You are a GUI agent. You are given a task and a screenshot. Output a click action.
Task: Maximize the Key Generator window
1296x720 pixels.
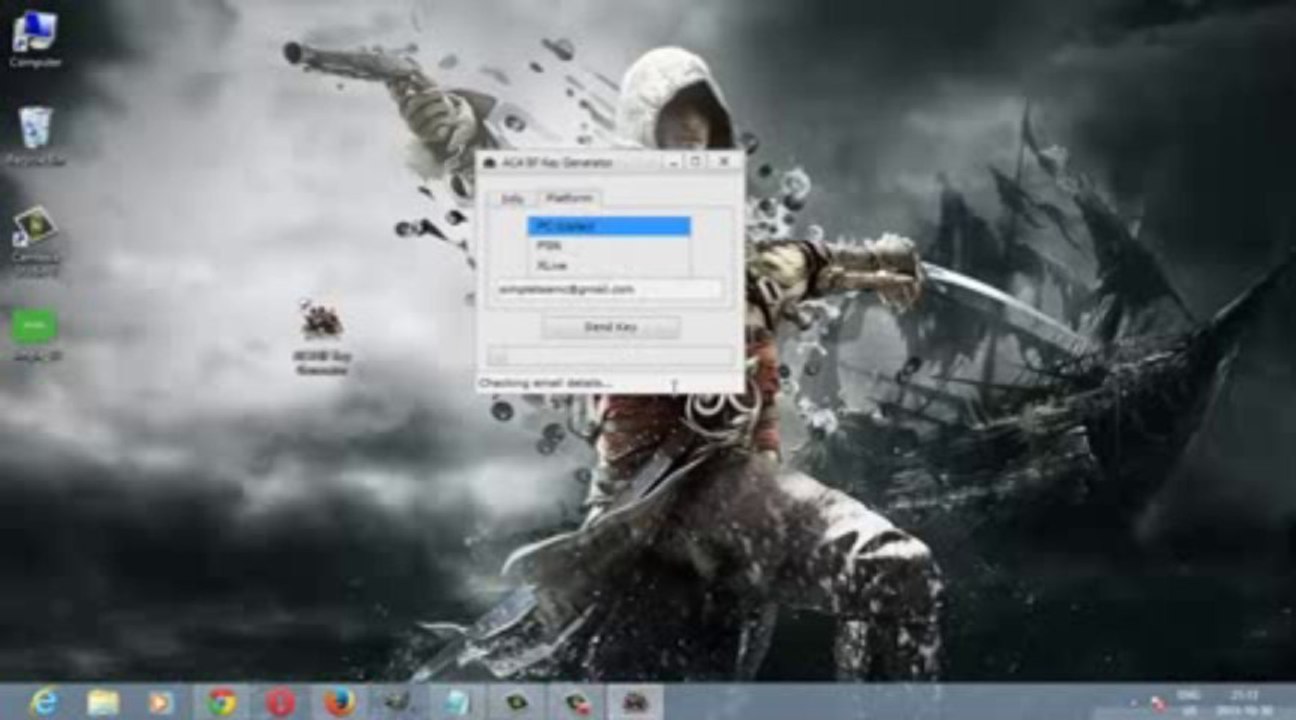[x=696, y=161]
